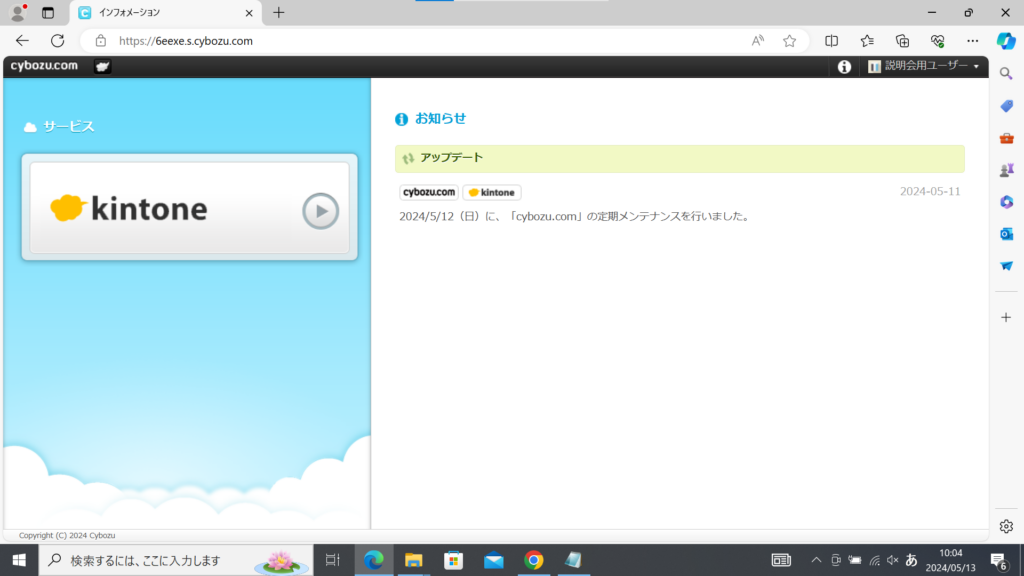This screenshot has height=576, width=1024.
Task: Add this page to favorites star
Action: 789,41
